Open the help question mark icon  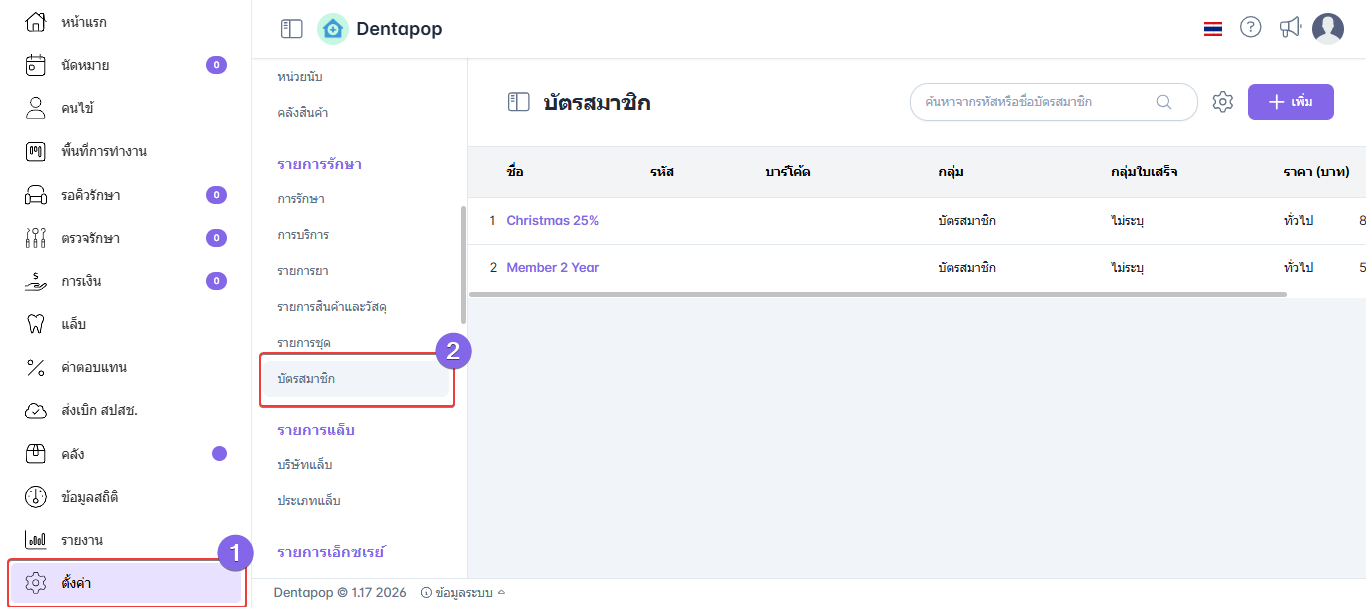point(1251,28)
